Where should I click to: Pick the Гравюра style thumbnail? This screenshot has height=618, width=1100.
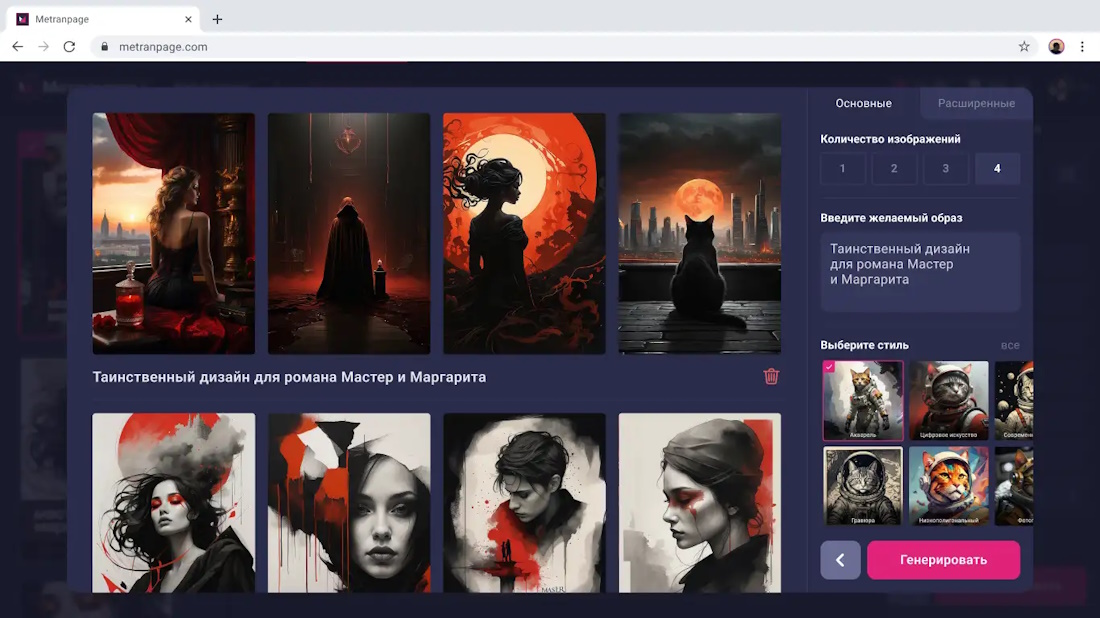coord(862,485)
